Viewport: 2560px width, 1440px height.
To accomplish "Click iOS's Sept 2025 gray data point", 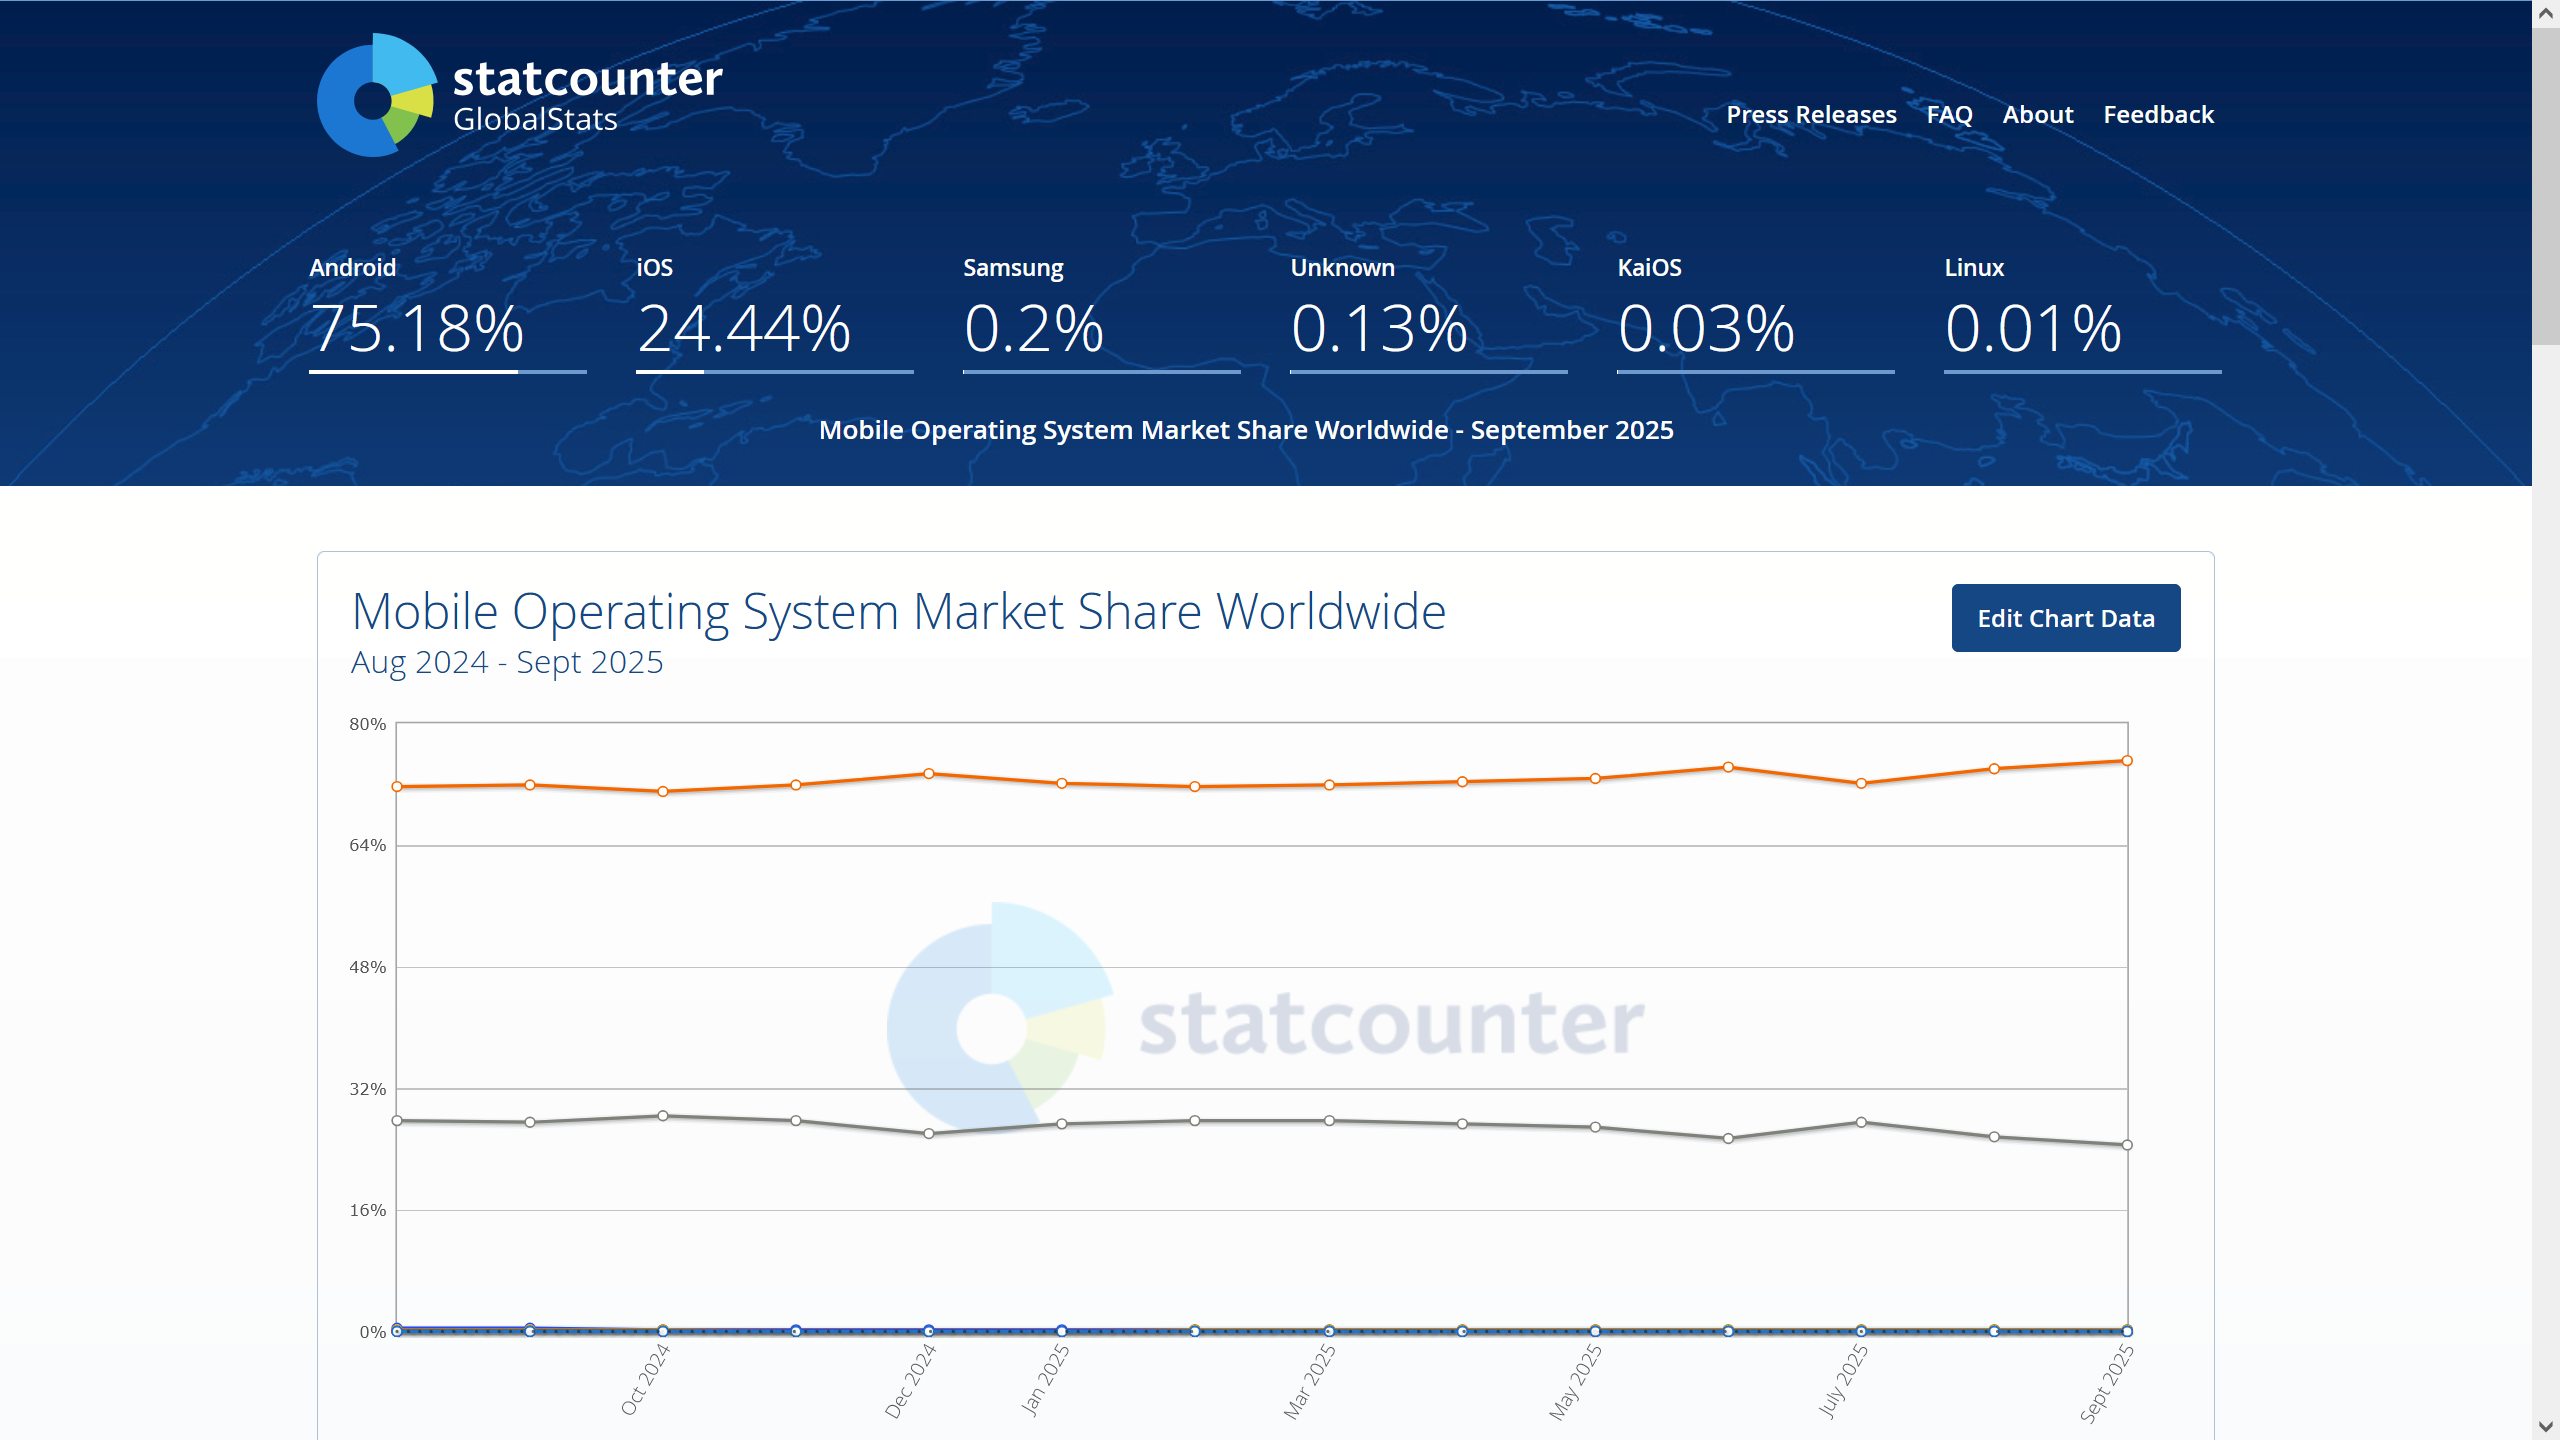I will coord(2127,1145).
